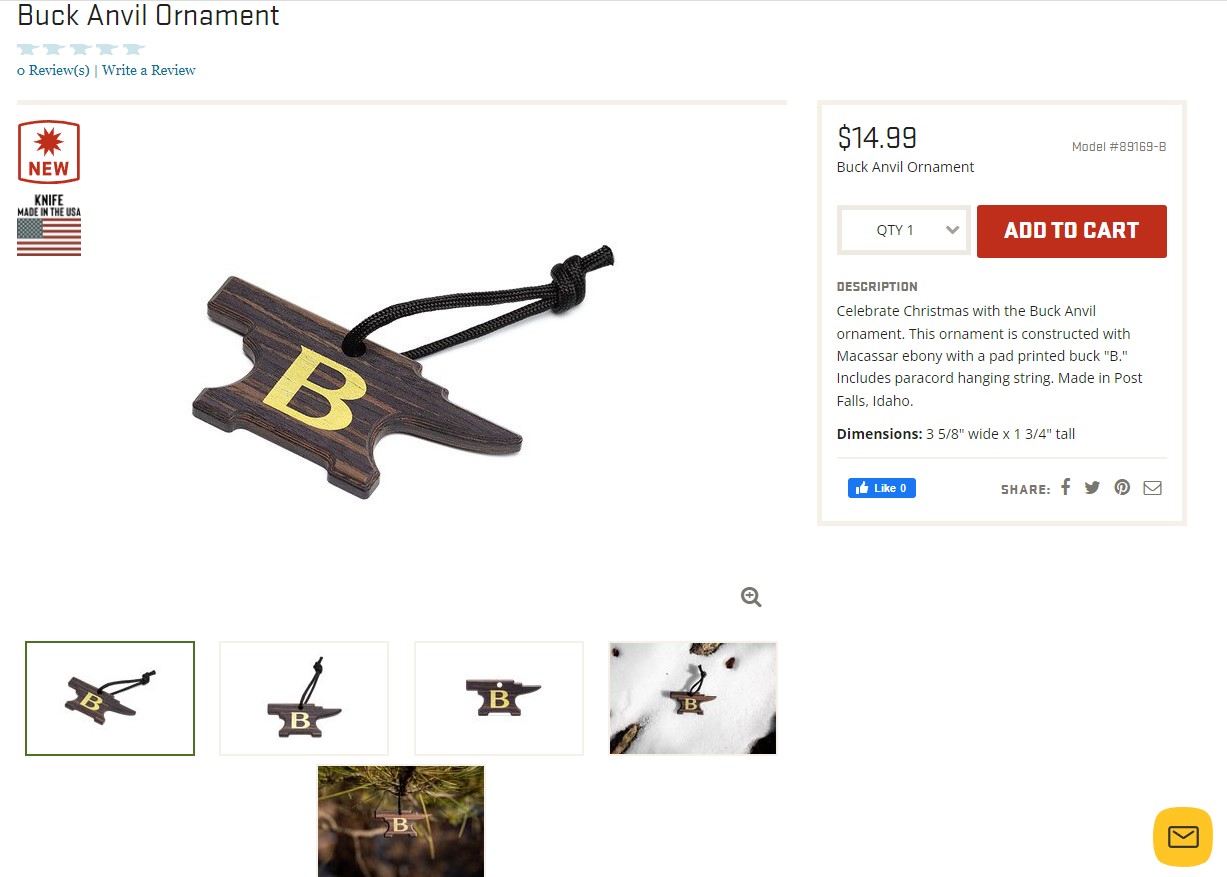Click the Made in the USA flag badge
Image resolution: width=1227 pixels, height=877 pixels.
[49, 225]
